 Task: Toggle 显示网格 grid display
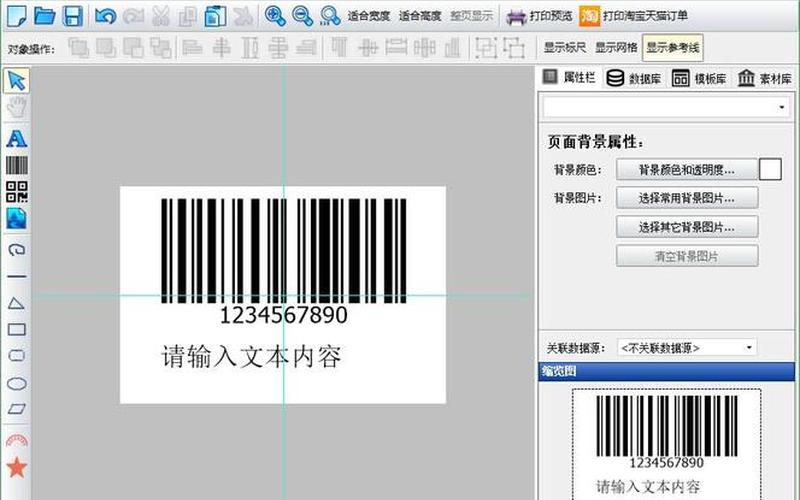coord(616,47)
